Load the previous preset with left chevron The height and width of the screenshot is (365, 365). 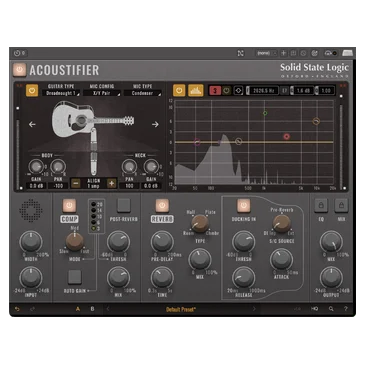point(108,309)
